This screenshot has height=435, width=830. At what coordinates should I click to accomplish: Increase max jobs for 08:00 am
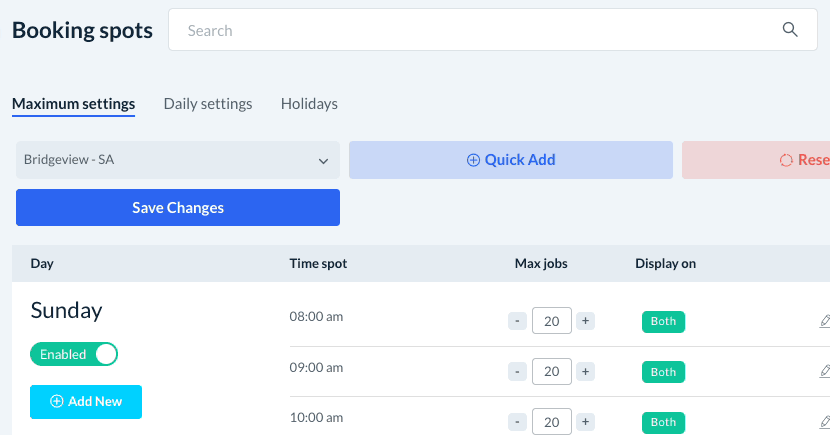tap(586, 321)
